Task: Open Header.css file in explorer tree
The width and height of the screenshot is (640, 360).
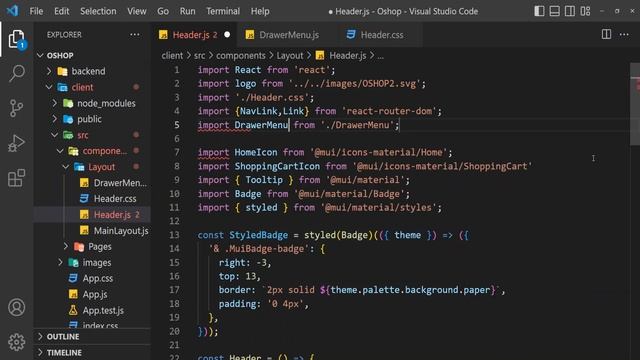Action: pyautogui.click(x=92, y=199)
